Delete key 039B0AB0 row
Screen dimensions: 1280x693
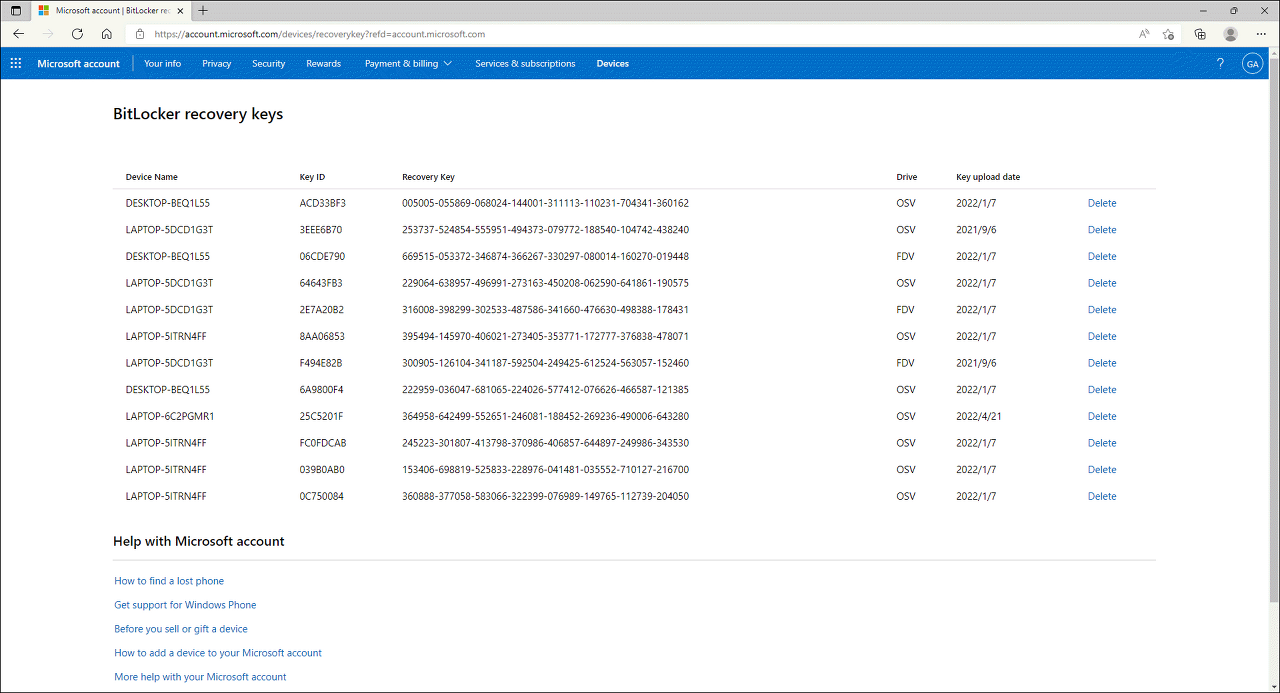[x=1102, y=469]
